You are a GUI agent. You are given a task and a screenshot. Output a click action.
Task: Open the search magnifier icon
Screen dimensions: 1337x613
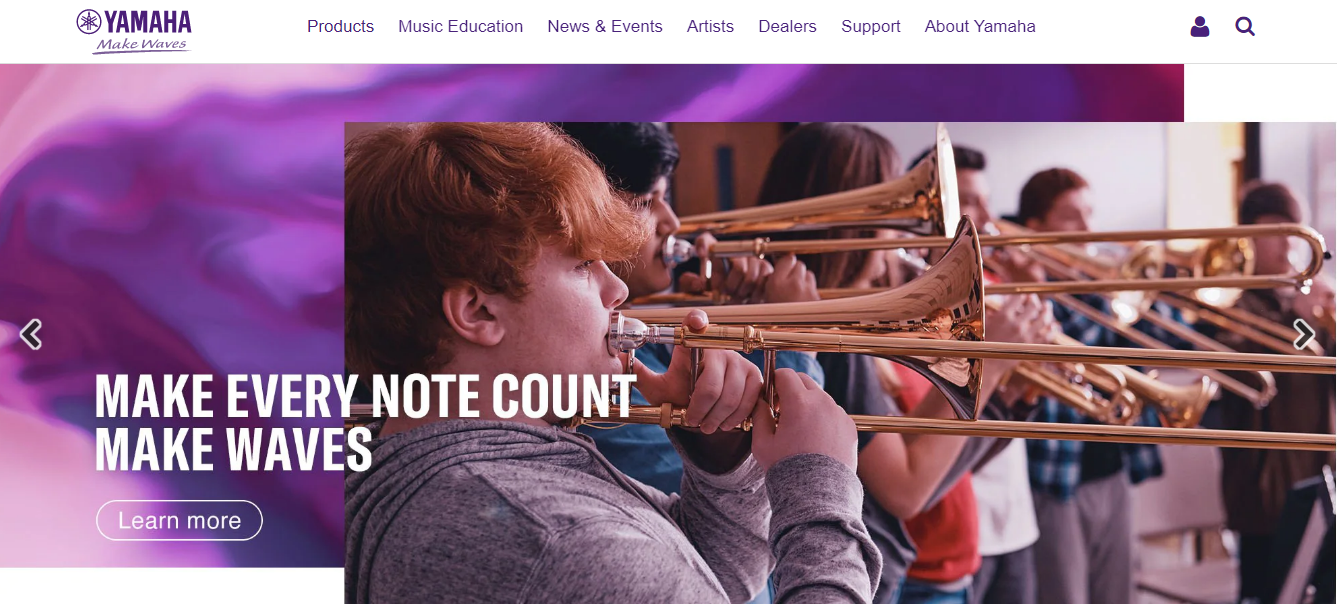[x=1245, y=27]
